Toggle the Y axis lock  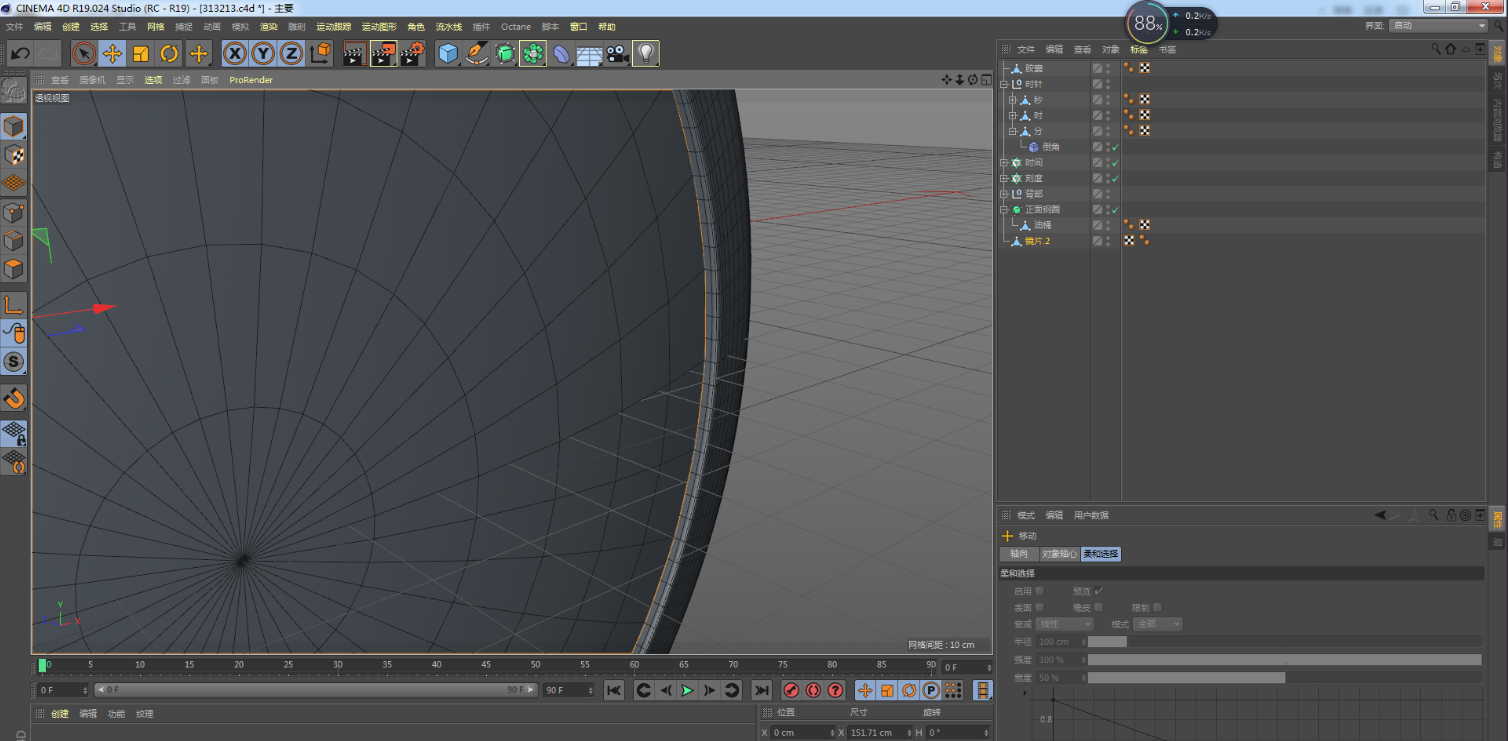263,54
